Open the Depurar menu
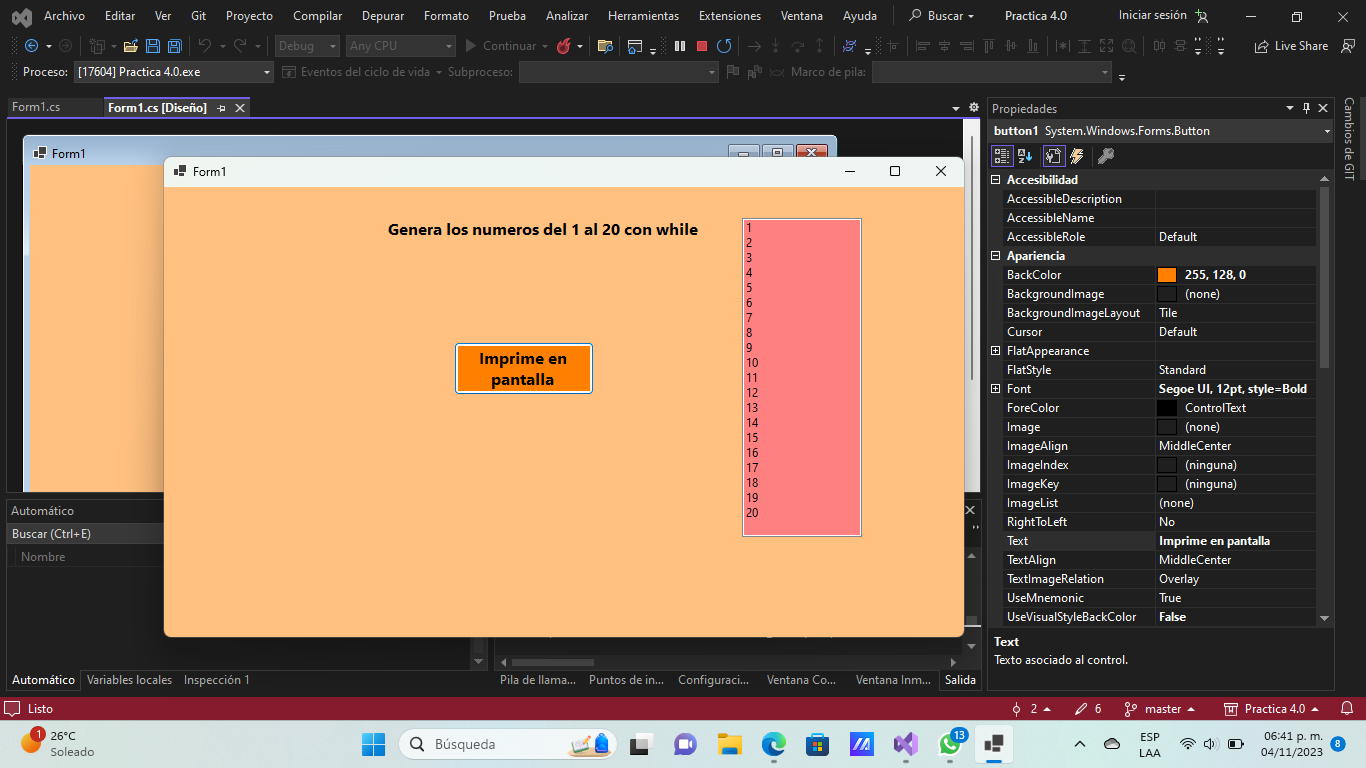 pyautogui.click(x=382, y=15)
